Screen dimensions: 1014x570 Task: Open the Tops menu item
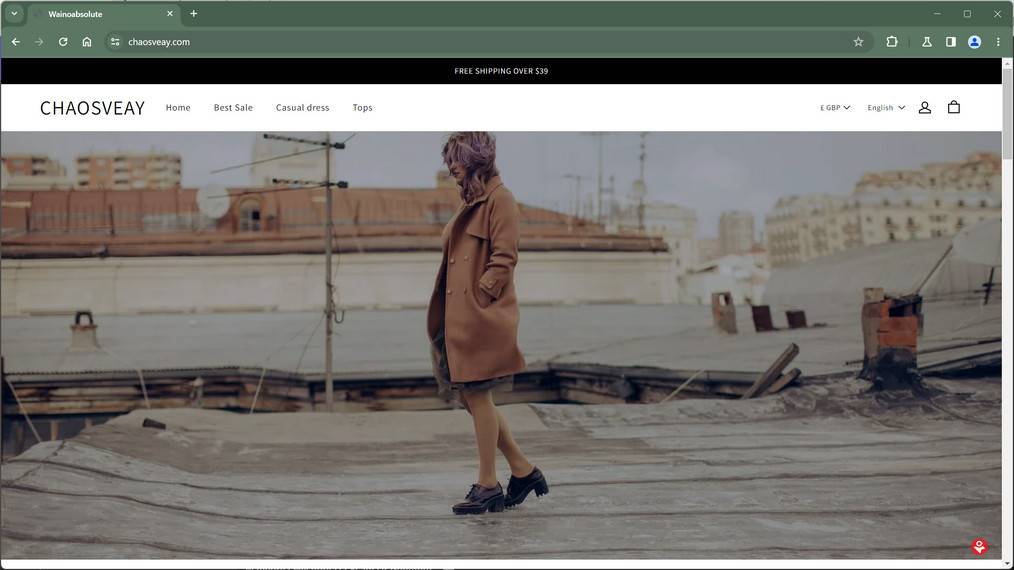click(362, 107)
